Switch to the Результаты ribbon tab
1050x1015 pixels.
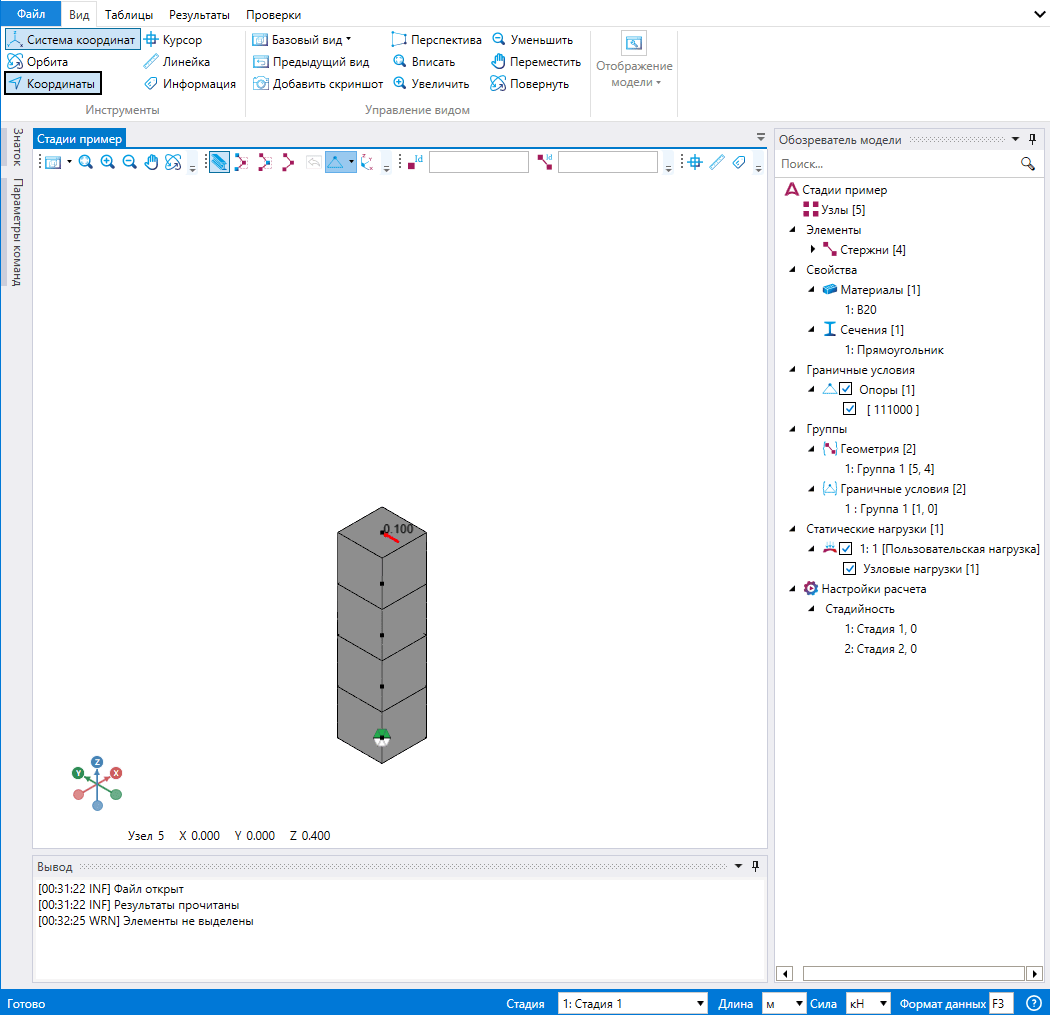[199, 15]
